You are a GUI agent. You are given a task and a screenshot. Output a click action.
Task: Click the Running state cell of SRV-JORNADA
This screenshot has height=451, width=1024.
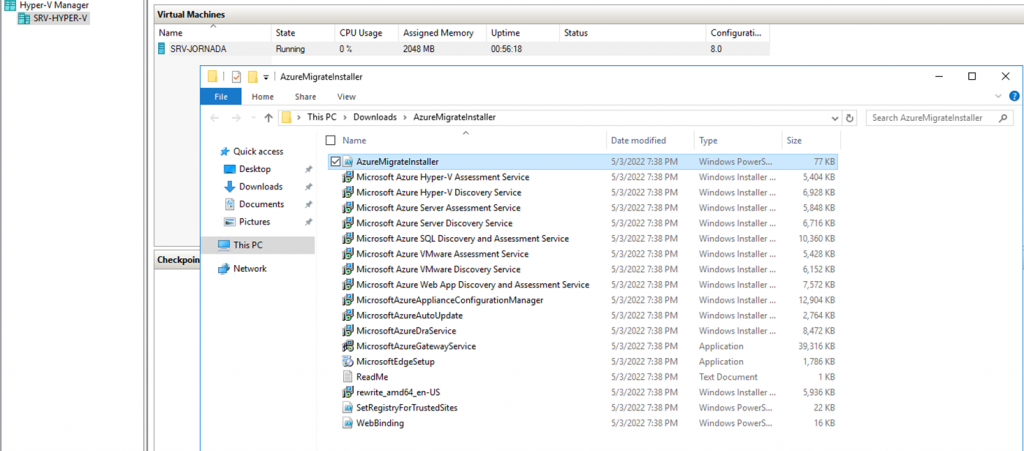click(x=290, y=49)
